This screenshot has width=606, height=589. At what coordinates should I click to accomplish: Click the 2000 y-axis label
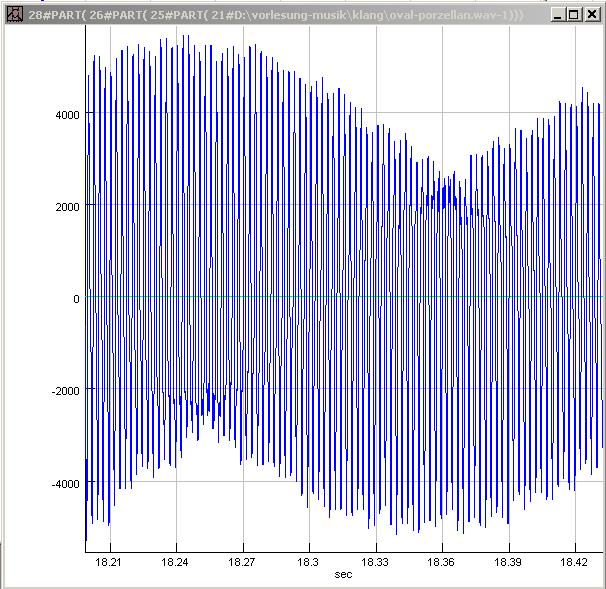tap(67, 207)
